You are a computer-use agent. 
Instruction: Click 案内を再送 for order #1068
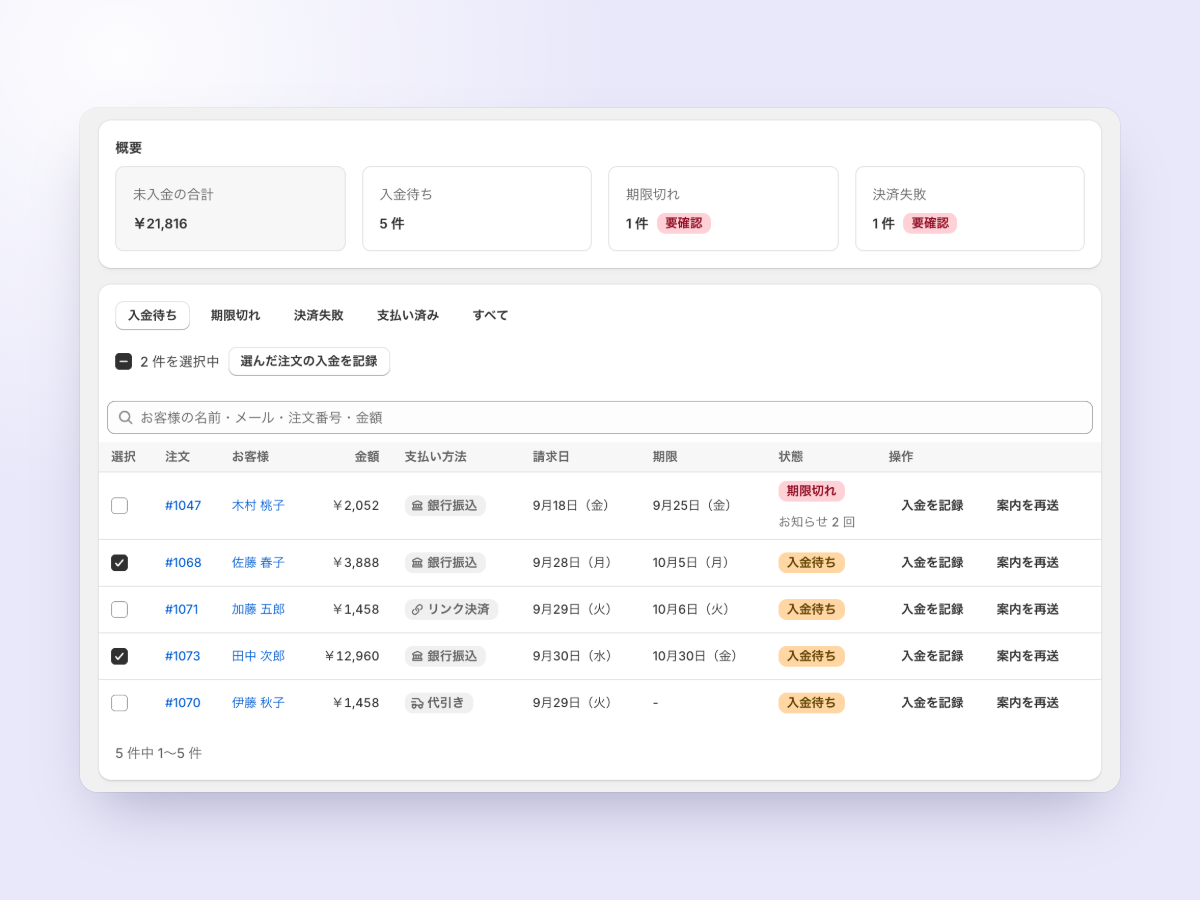coord(1027,563)
